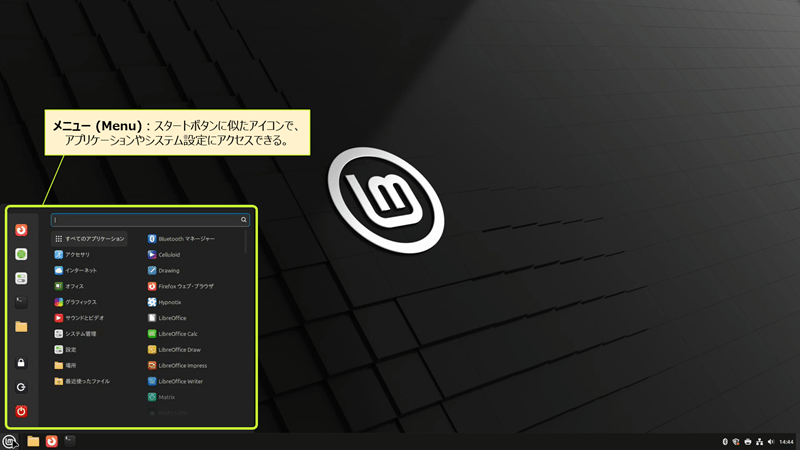
Task: Select the インターネット category
Action: point(90,270)
